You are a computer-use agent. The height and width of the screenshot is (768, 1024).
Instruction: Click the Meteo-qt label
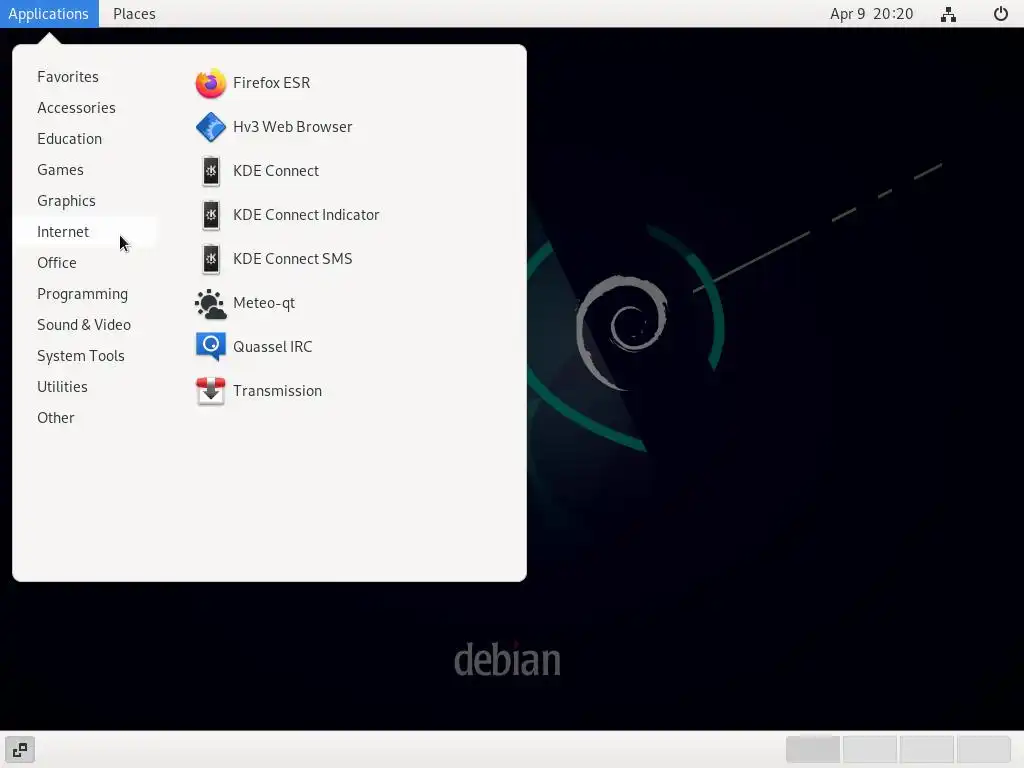coord(264,303)
